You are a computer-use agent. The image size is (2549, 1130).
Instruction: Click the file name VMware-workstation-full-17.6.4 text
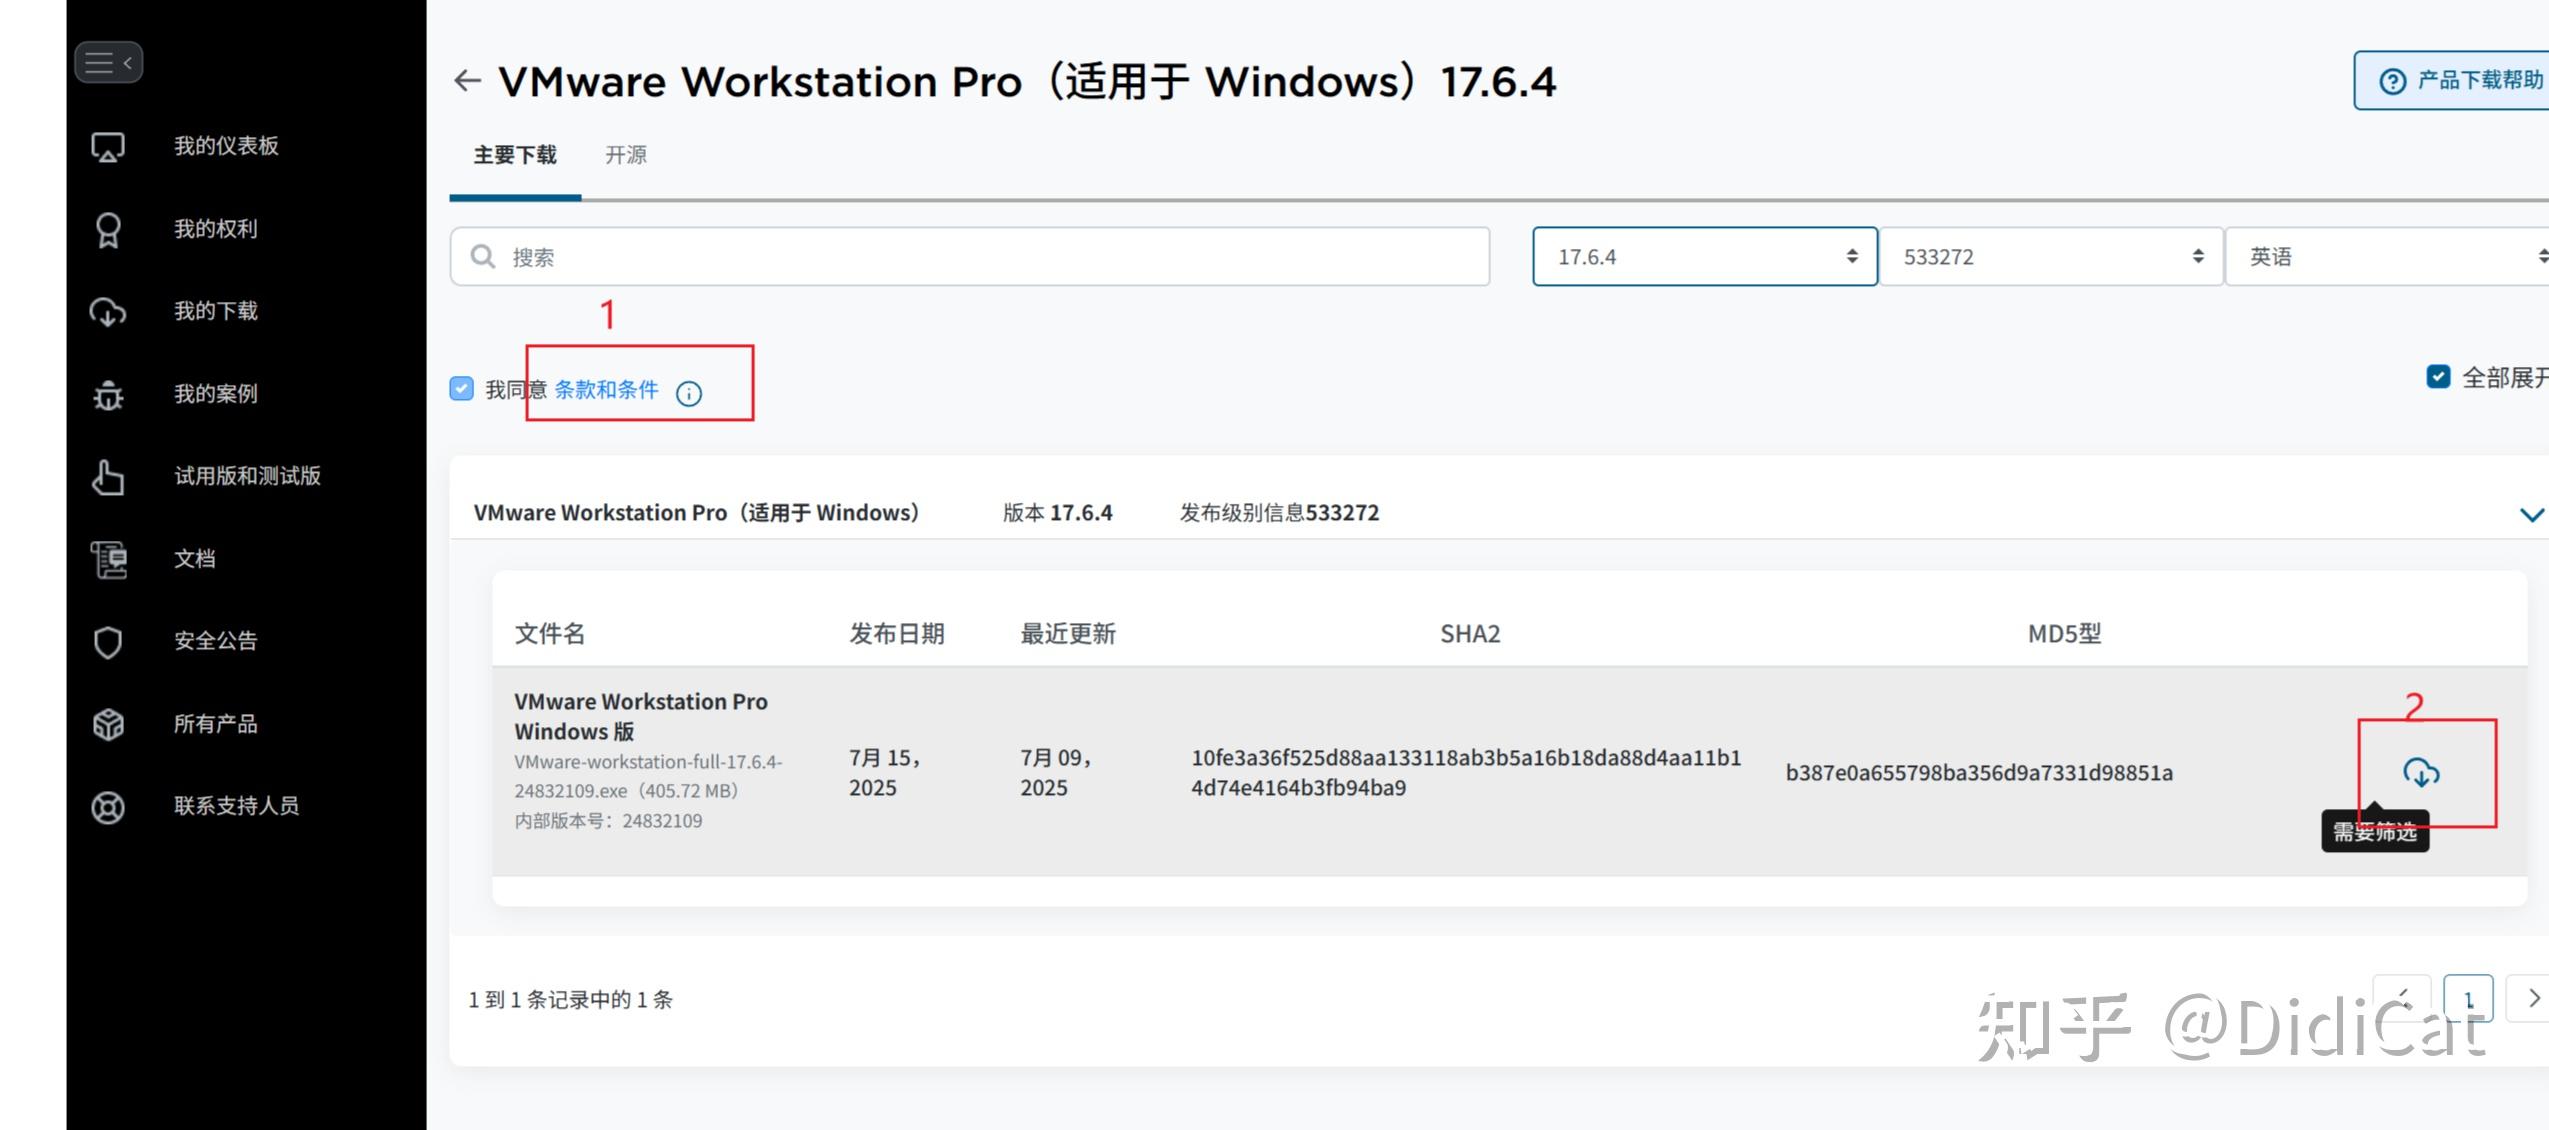[x=648, y=776]
